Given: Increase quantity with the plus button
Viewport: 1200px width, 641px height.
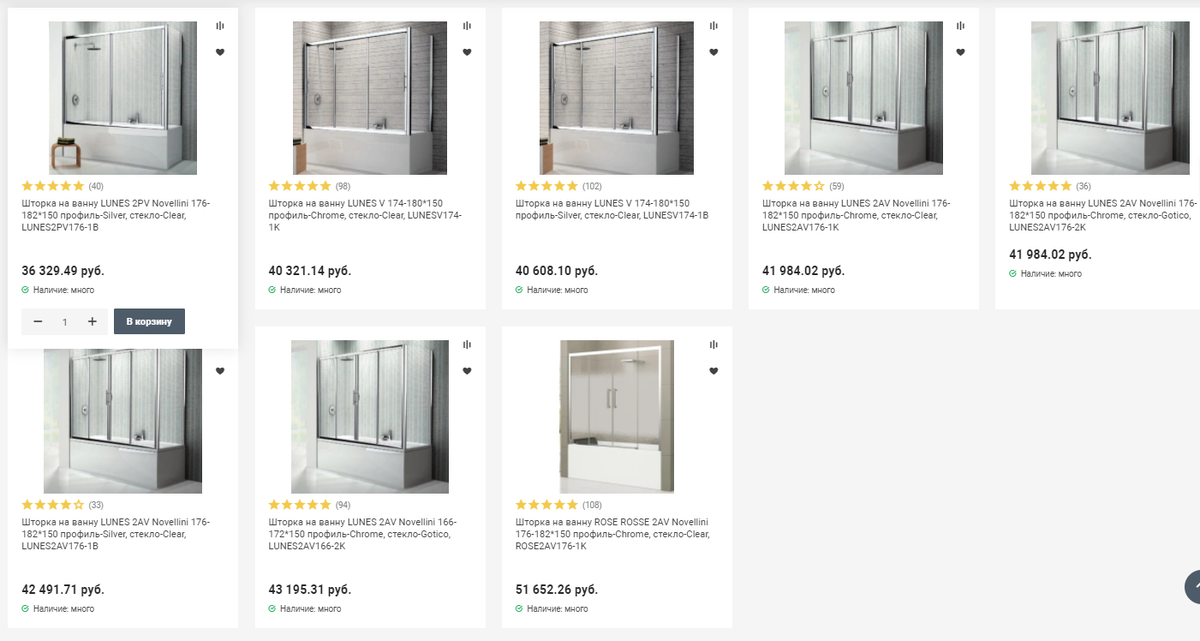Looking at the screenshot, I should tap(92, 321).
